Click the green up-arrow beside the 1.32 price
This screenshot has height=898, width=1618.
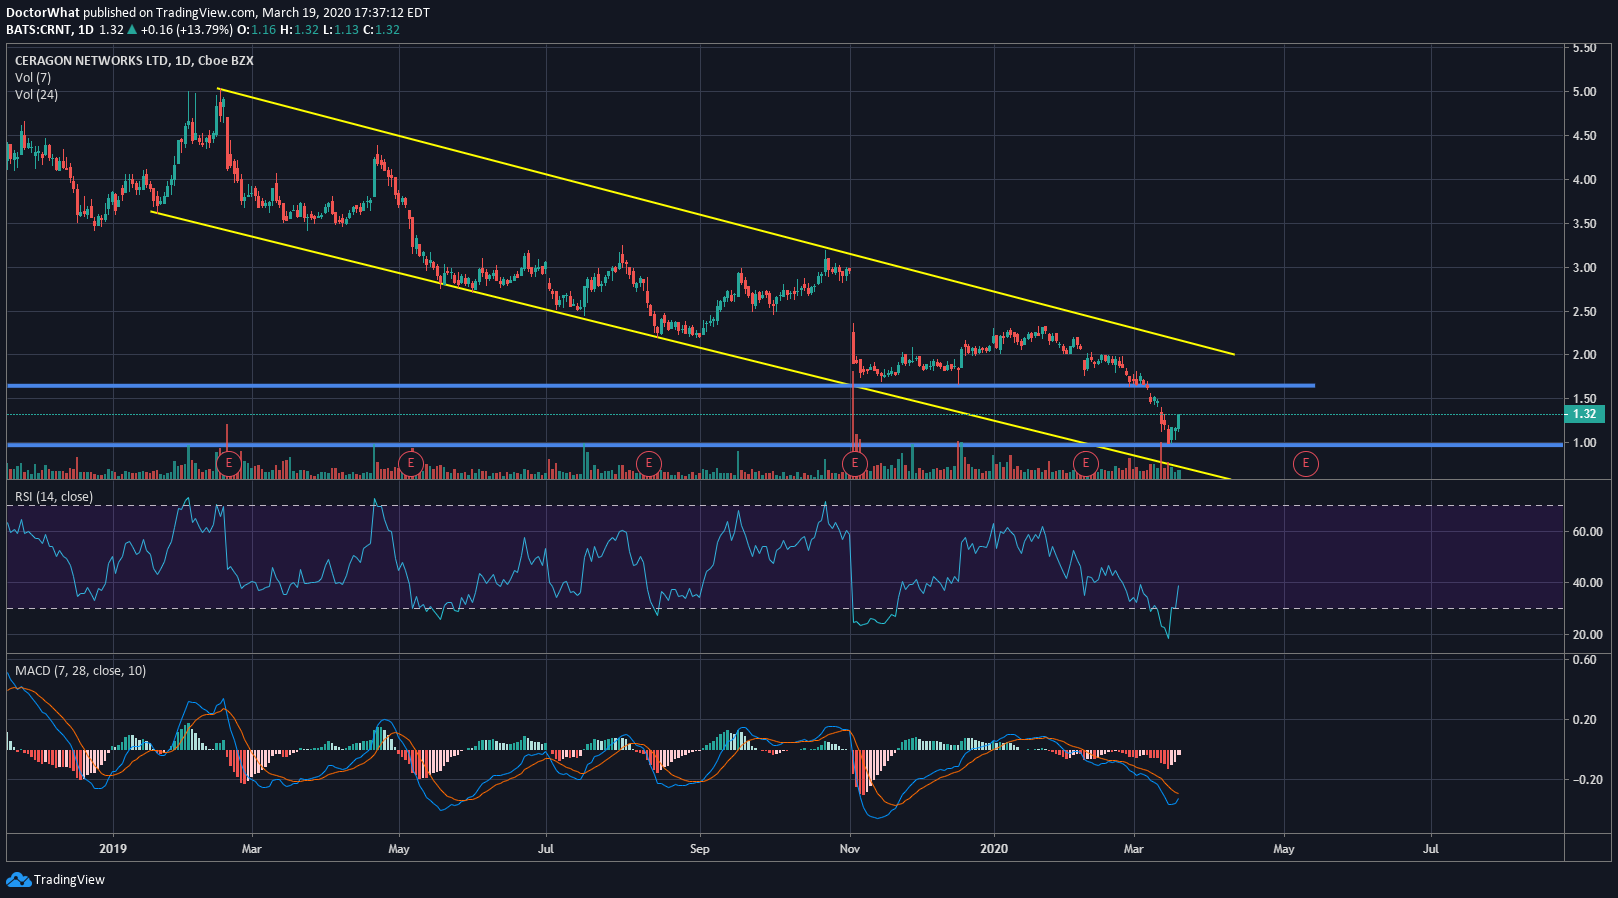pos(132,29)
